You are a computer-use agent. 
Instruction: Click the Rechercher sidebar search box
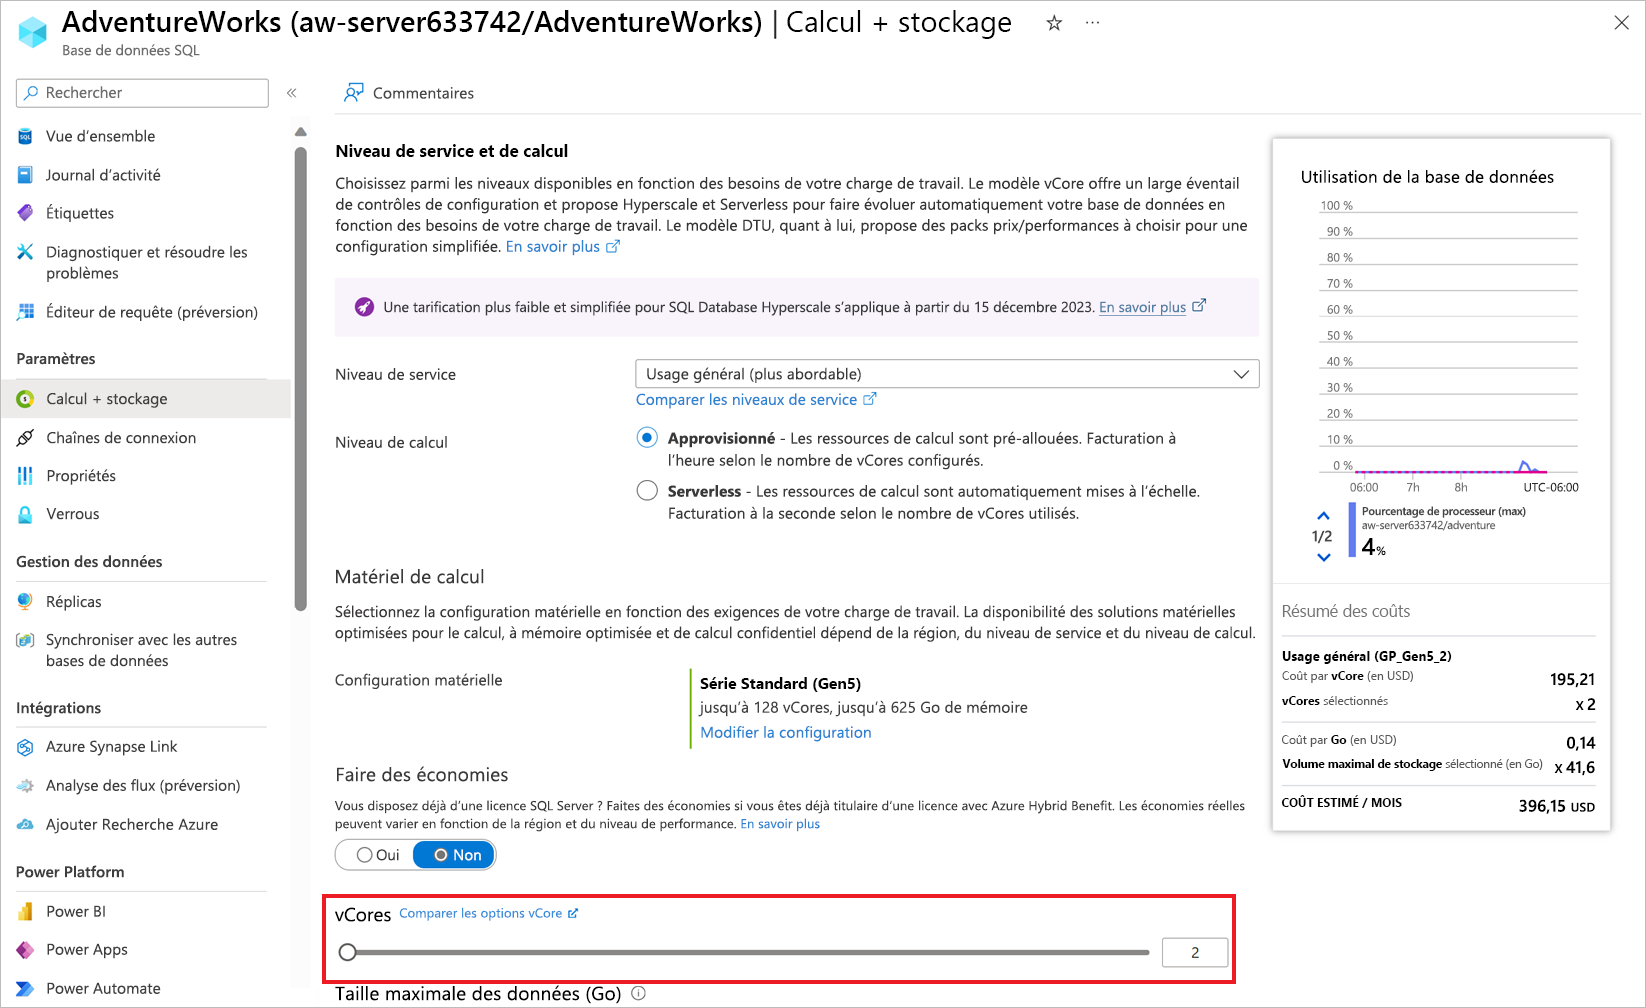click(142, 93)
